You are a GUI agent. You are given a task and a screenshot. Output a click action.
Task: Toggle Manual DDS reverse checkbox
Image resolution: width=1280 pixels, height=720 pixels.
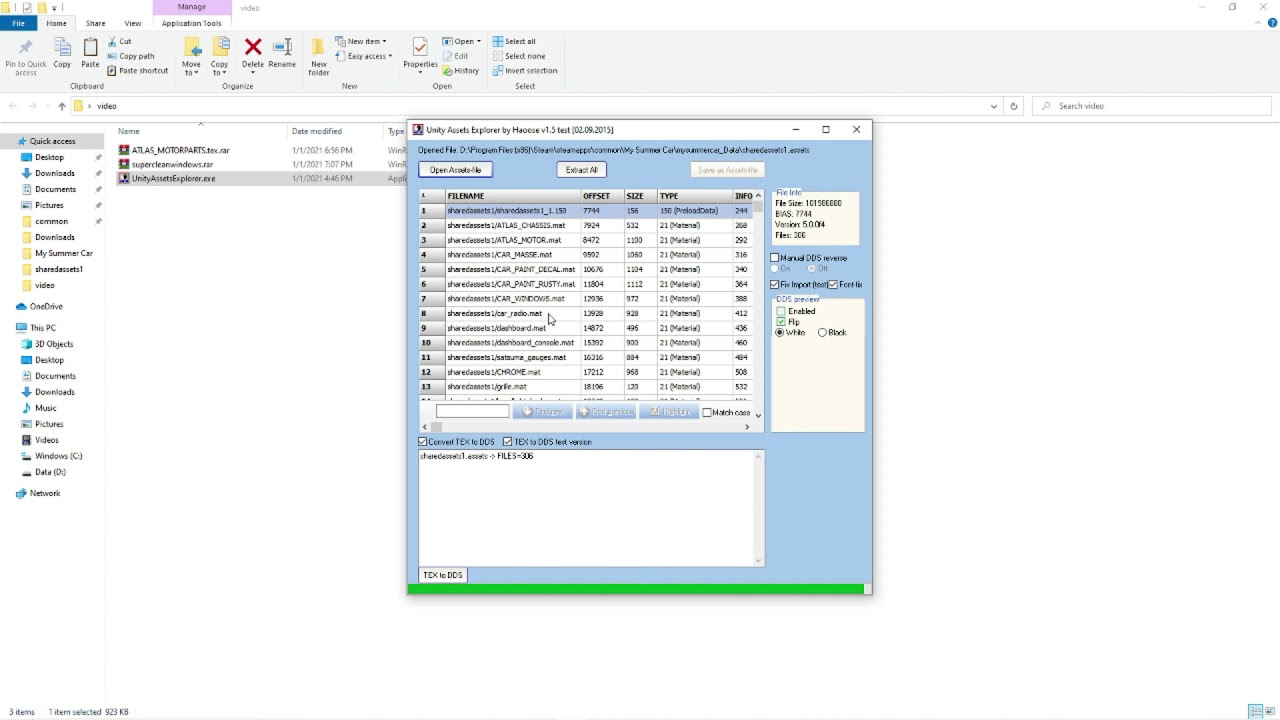(775, 258)
